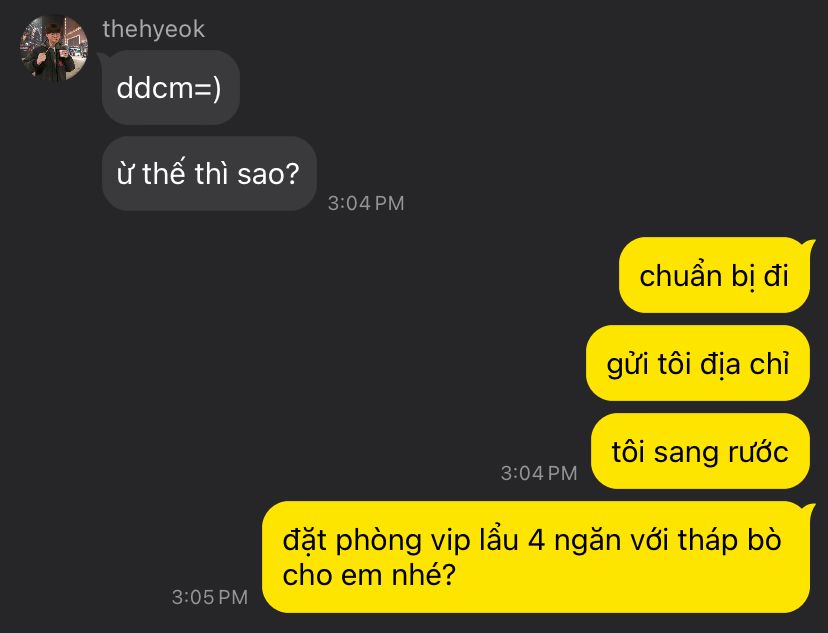Select the number 4 in the last message

(536, 541)
